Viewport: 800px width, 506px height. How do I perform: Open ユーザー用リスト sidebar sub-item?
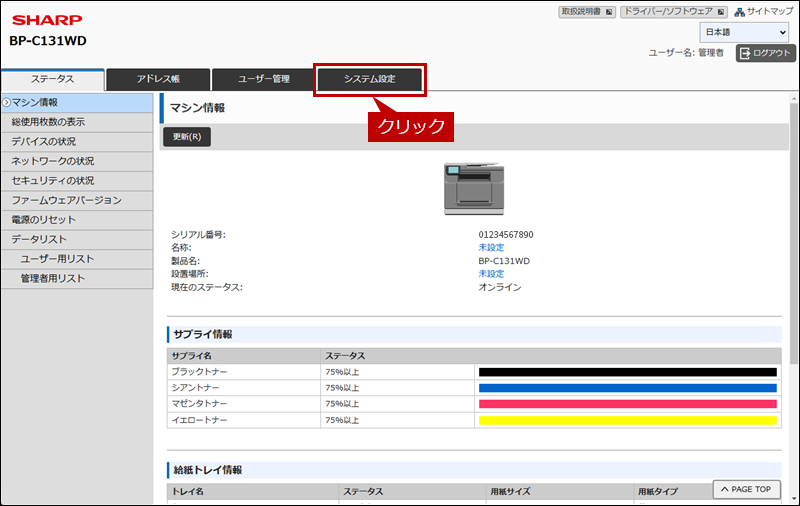pyautogui.click(x=77, y=259)
